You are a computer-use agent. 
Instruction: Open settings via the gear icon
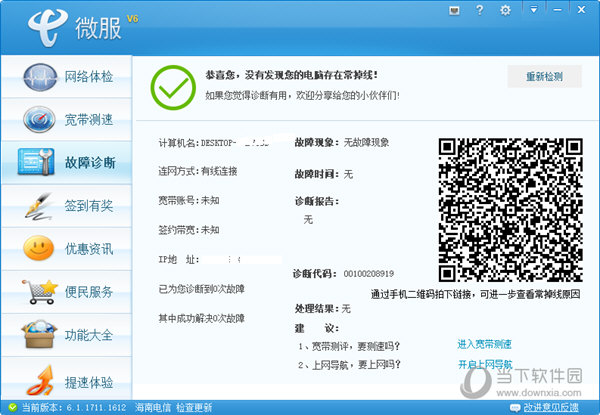point(505,10)
